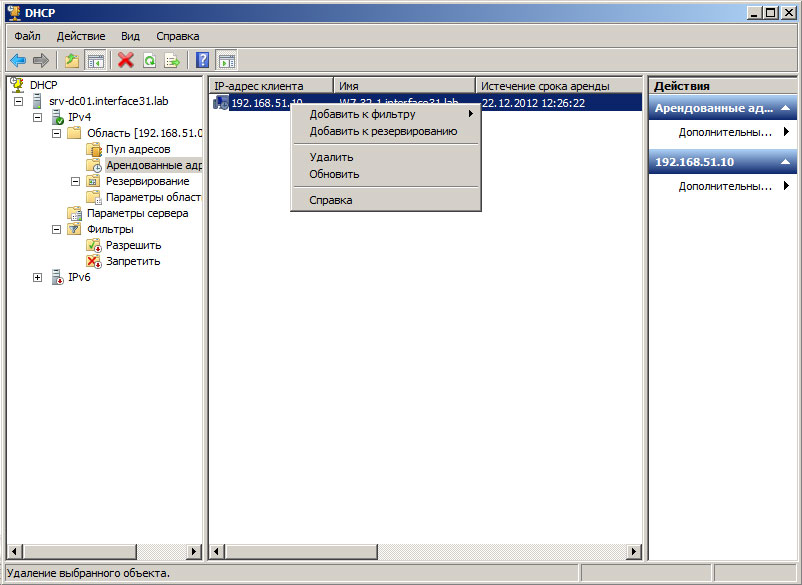Image resolution: width=802 pixels, height=585 pixels.
Task: Toggle the Show/Hide console tree icon
Action: [x=95, y=60]
